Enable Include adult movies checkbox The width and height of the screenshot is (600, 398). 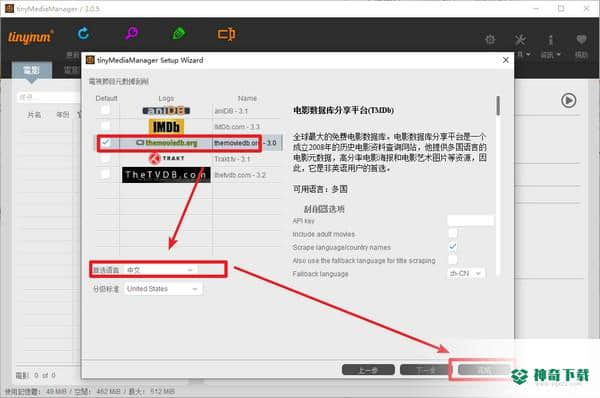pyautogui.click(x=453, y=233)
